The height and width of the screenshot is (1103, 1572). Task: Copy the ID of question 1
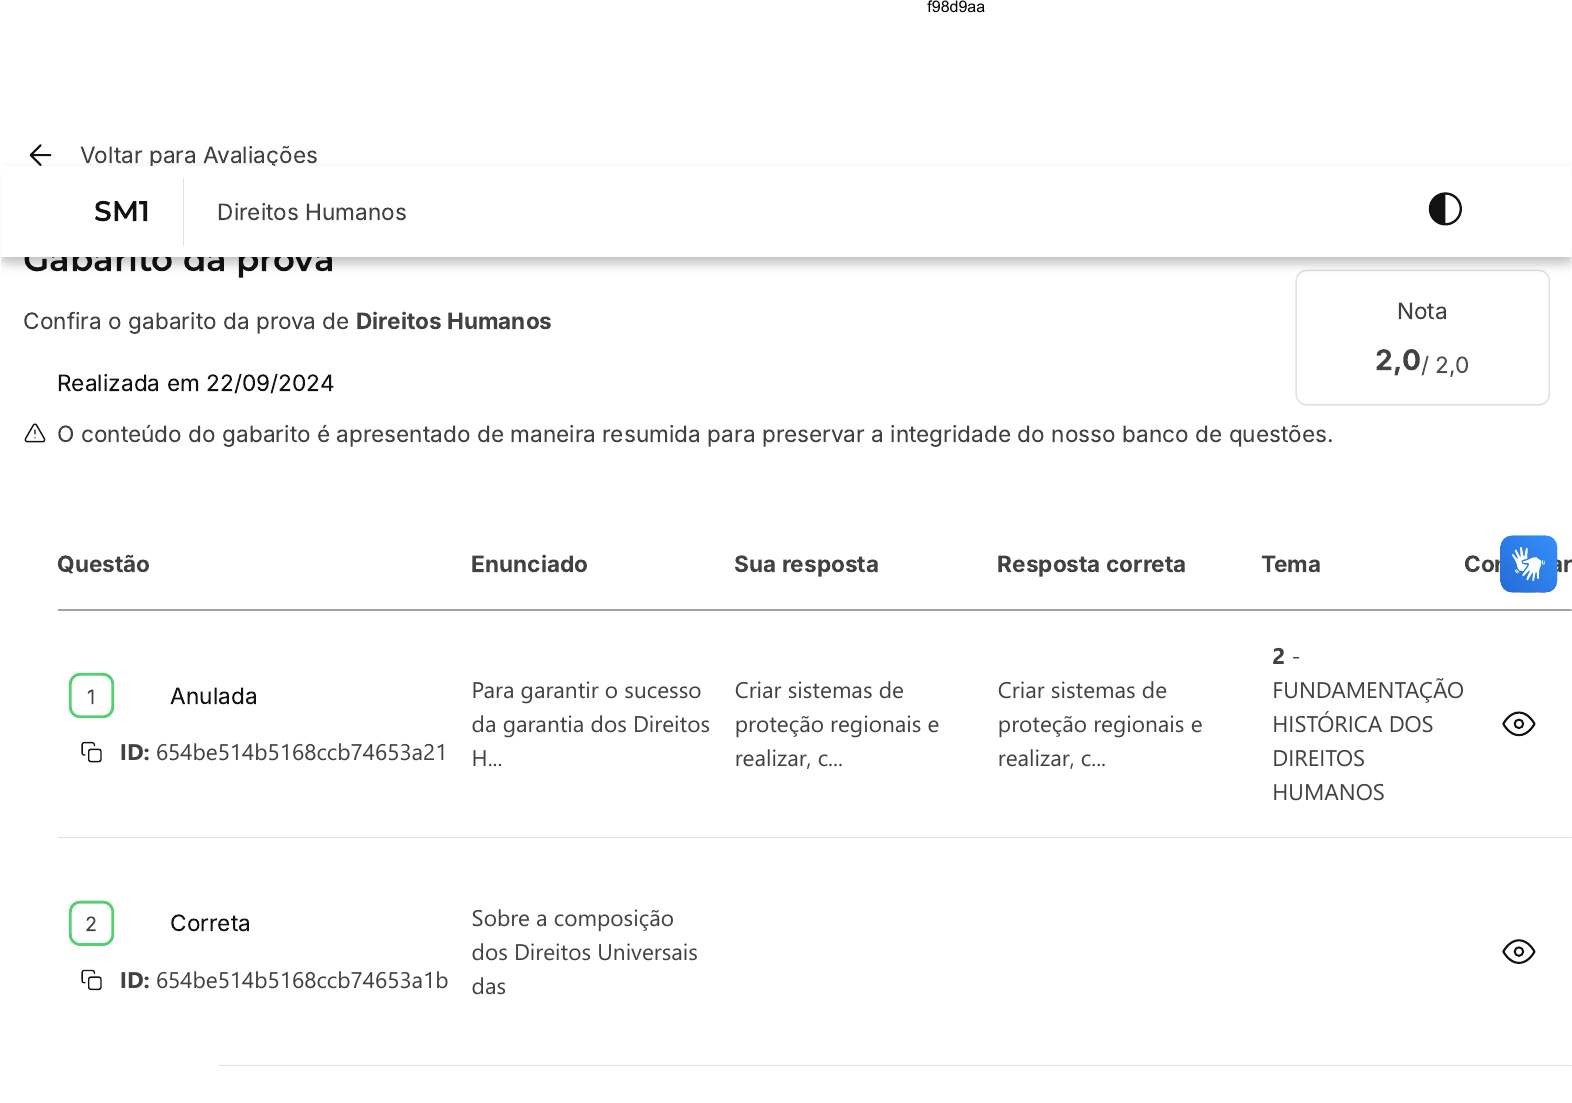point(92,752)
